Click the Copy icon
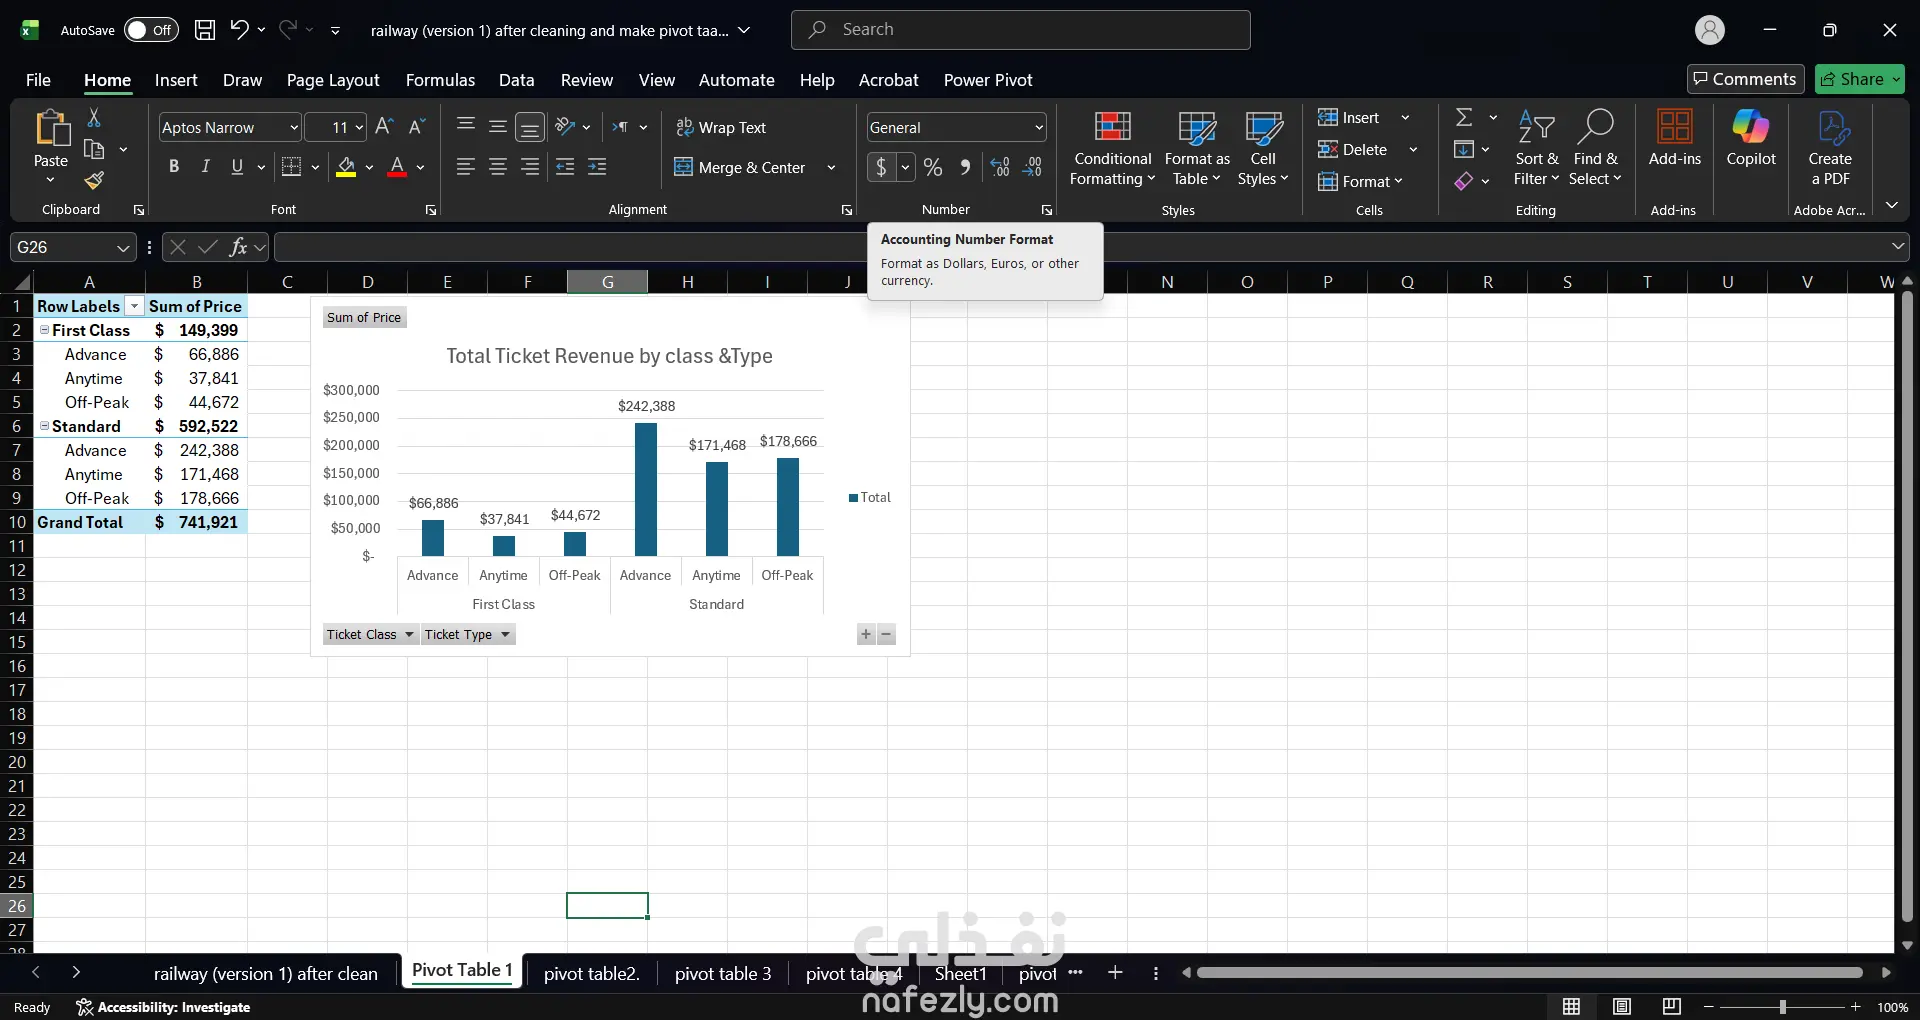This screenshot has width=1920, height=1020. click(x=94, y=149)
